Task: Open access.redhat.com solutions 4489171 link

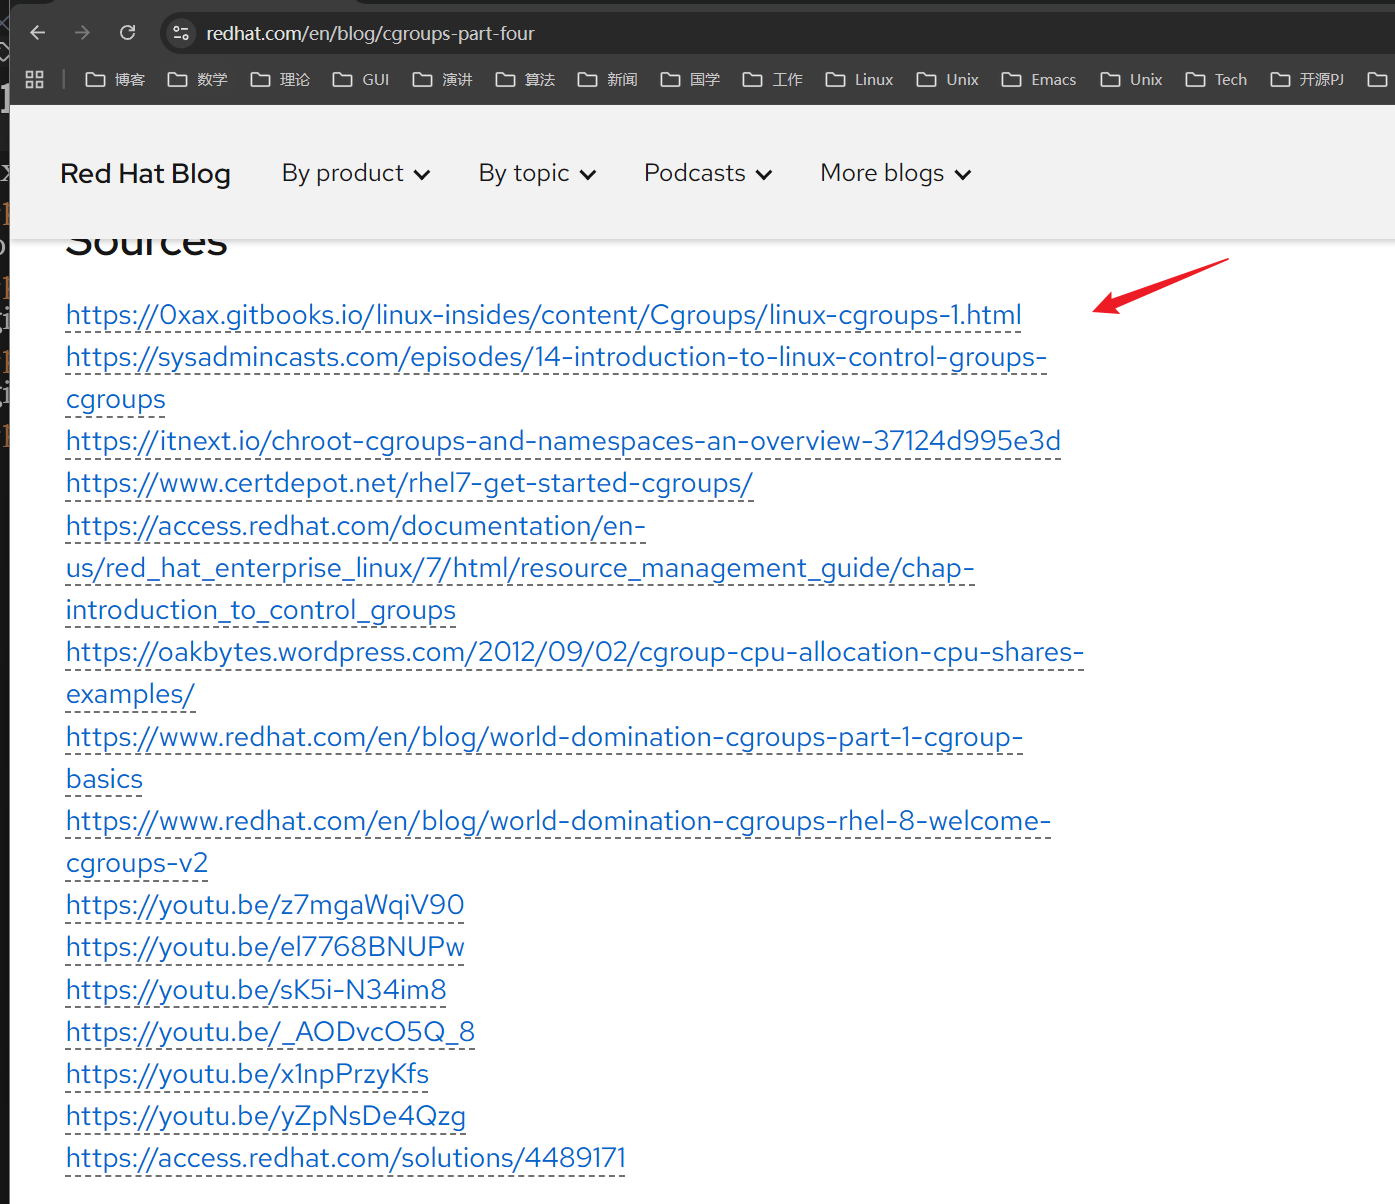Action: tap(346, 1158)
